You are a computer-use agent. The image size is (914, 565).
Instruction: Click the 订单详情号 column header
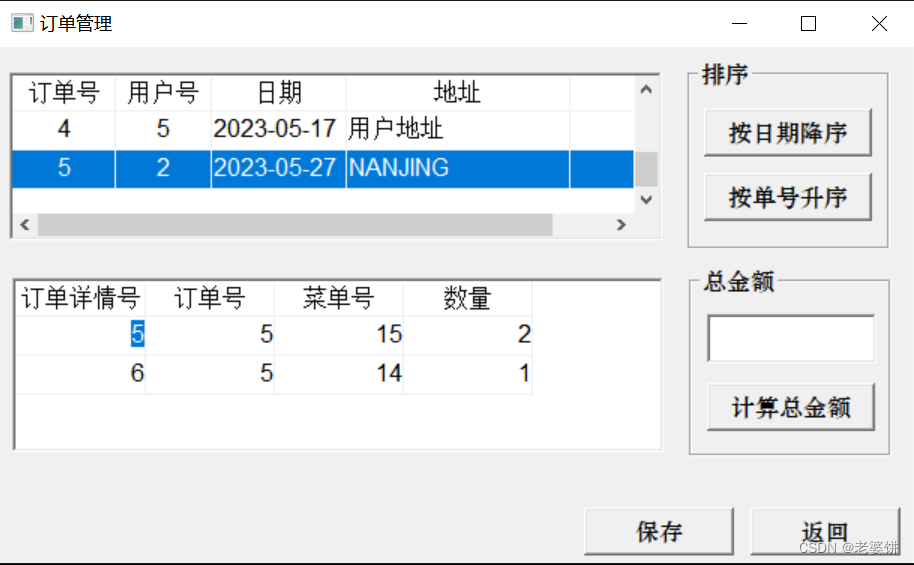(x=80, y=298)
